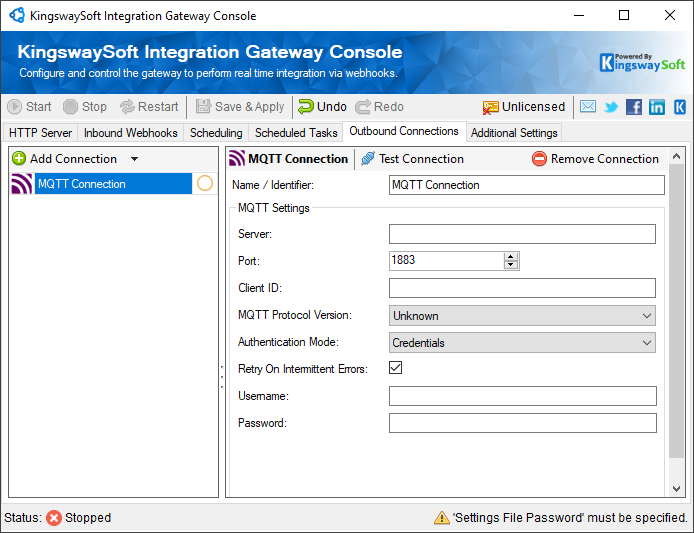Image resolution: width=694 pixels, height=533 pixels.
Task: Go to the Scheduling tab
Action: point(216,133)
